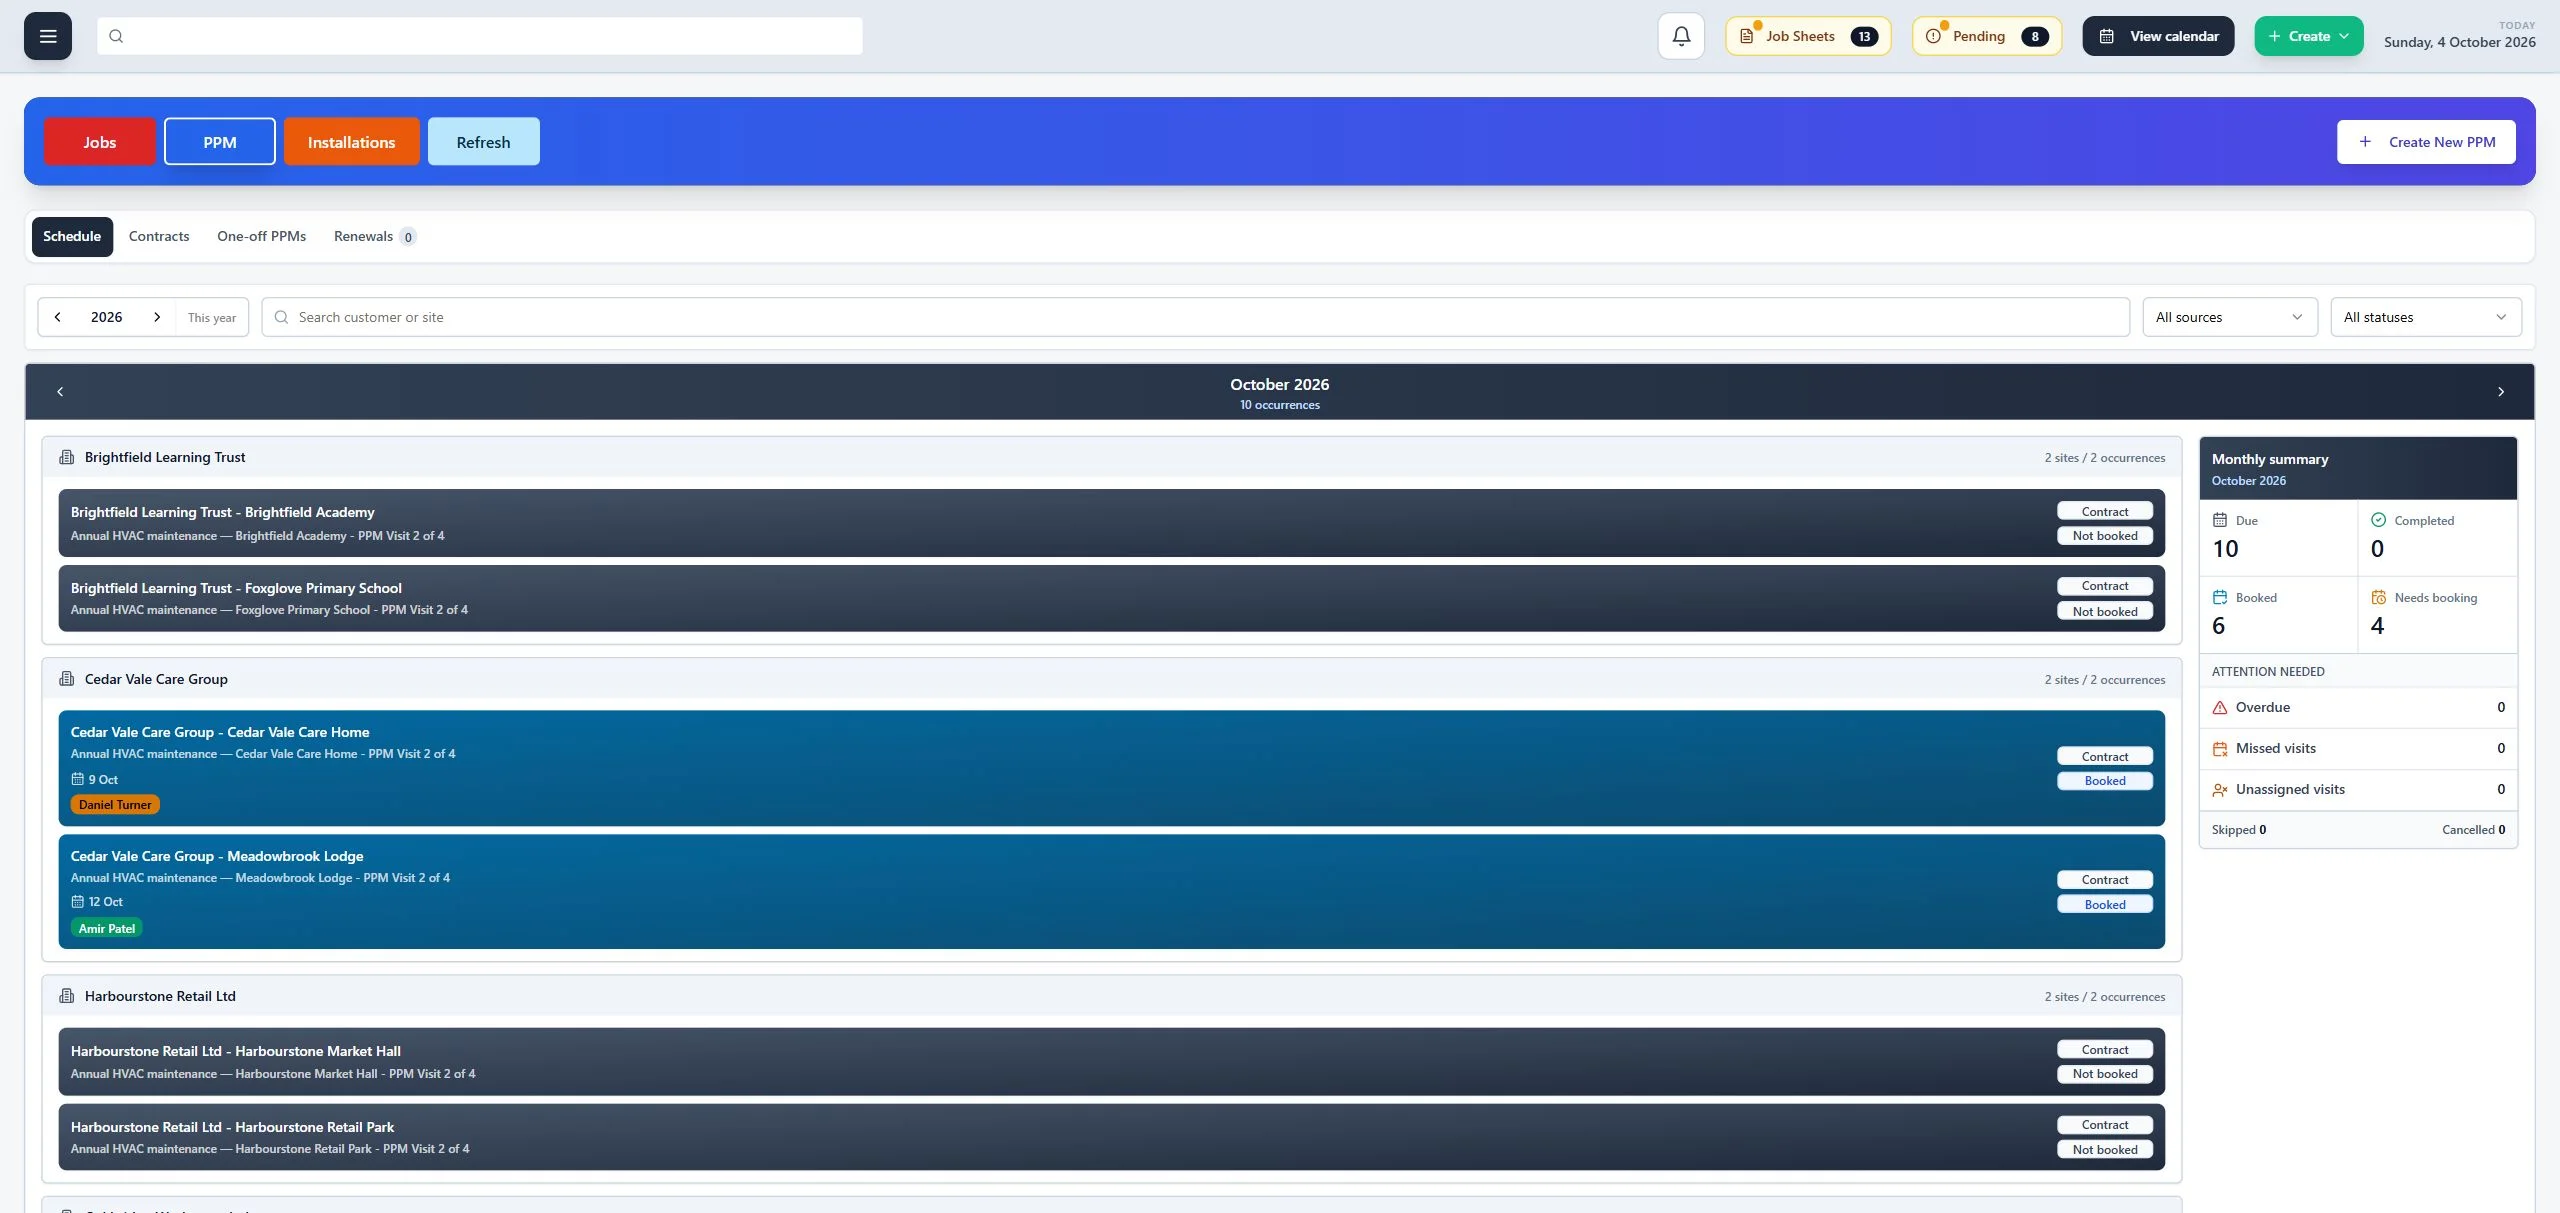Click the Overdue warning triangle icon
Viewport: 2560px width, 1213px height.
click(2220, 707)
